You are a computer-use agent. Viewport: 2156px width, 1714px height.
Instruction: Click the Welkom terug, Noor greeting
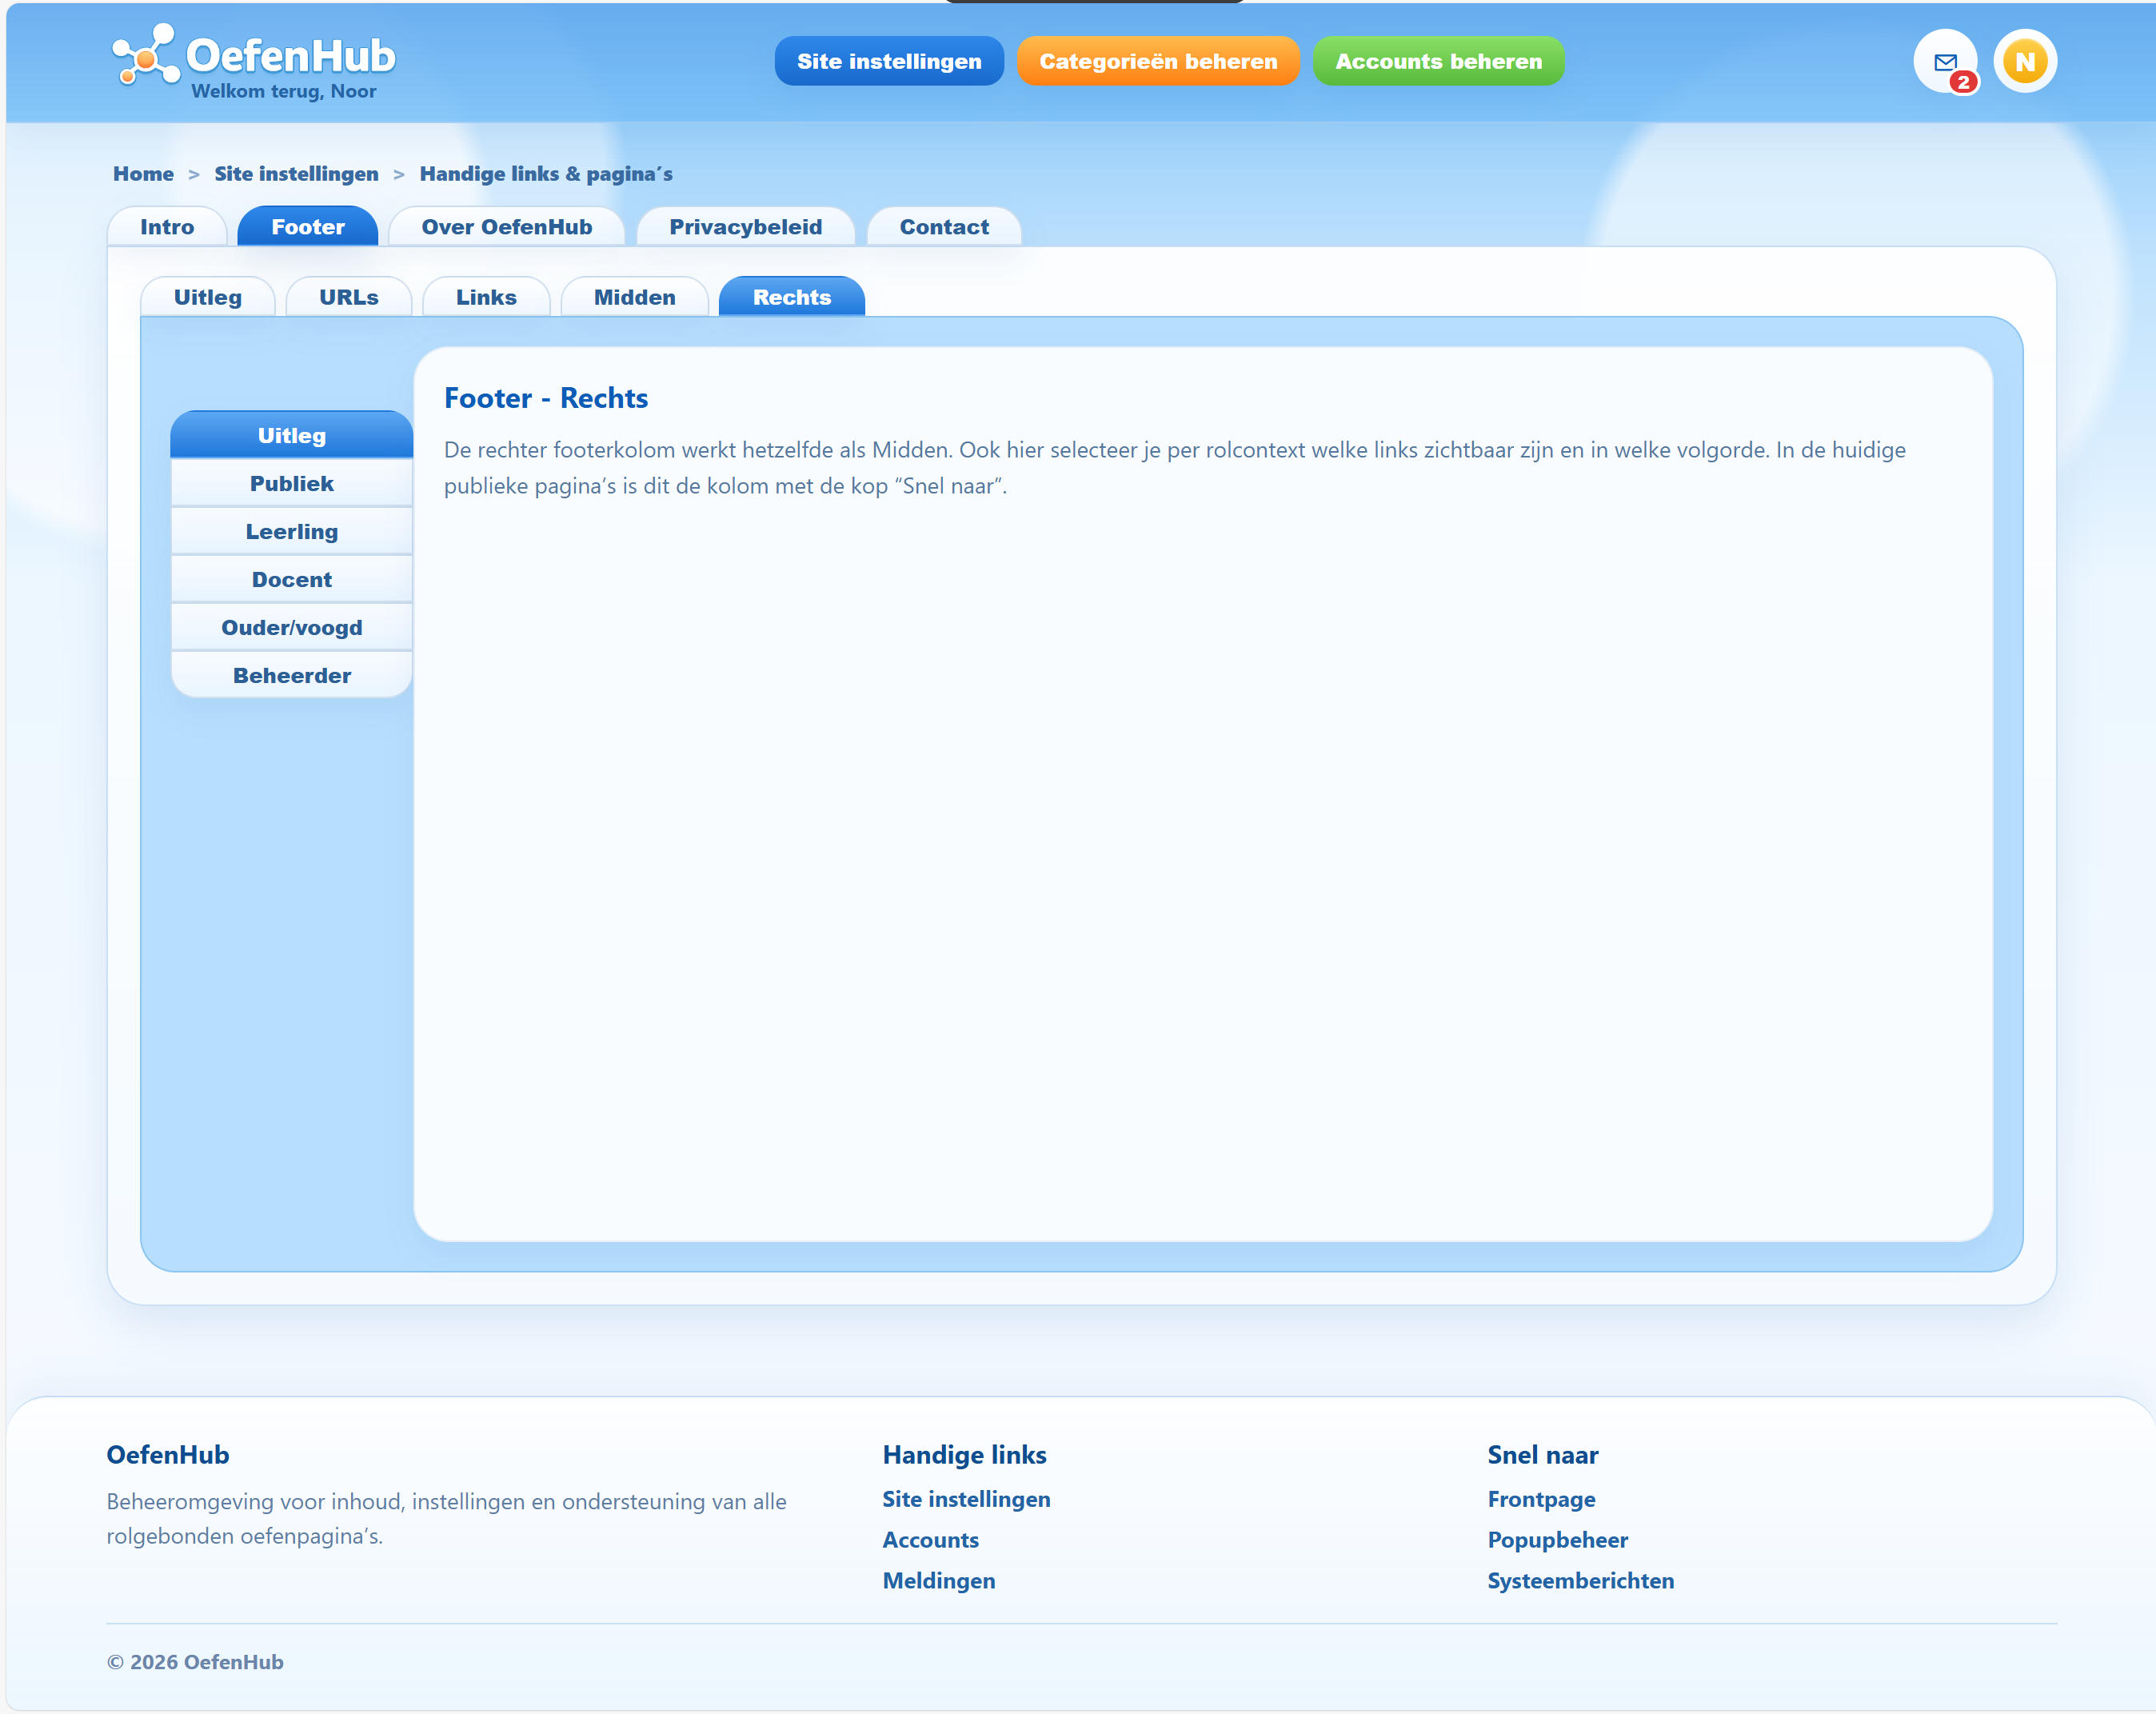pyautogui.click(x=284, y=91)
